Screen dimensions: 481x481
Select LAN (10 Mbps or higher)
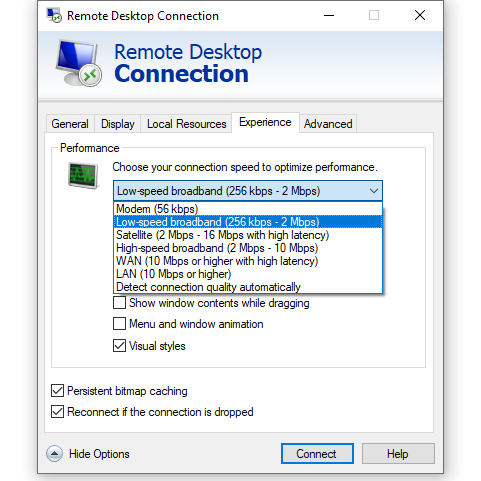pos(248,274)
